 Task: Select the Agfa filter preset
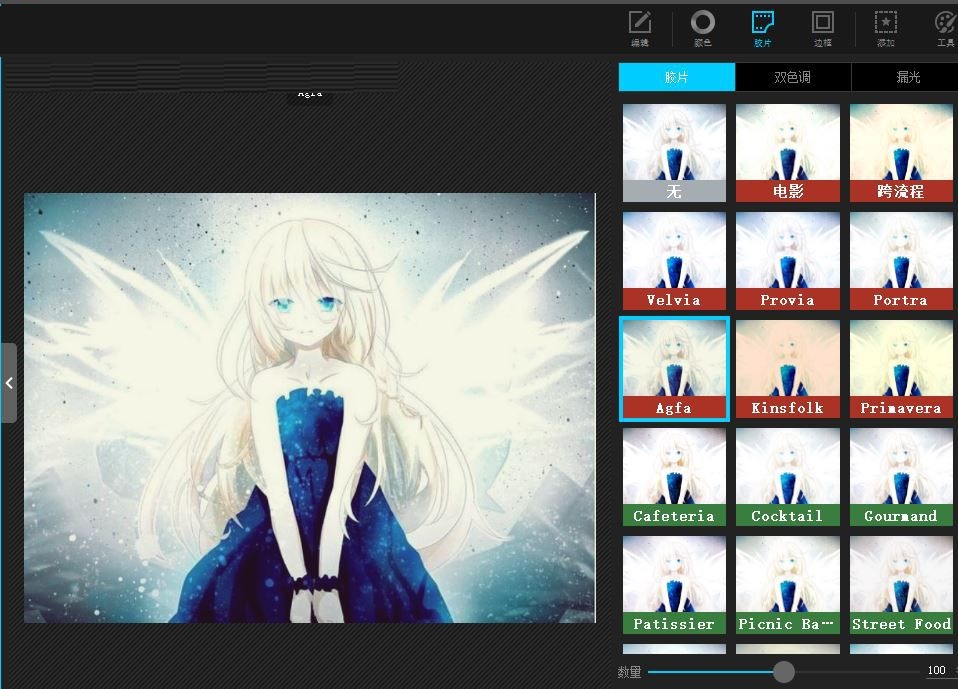tap(674, 369)
